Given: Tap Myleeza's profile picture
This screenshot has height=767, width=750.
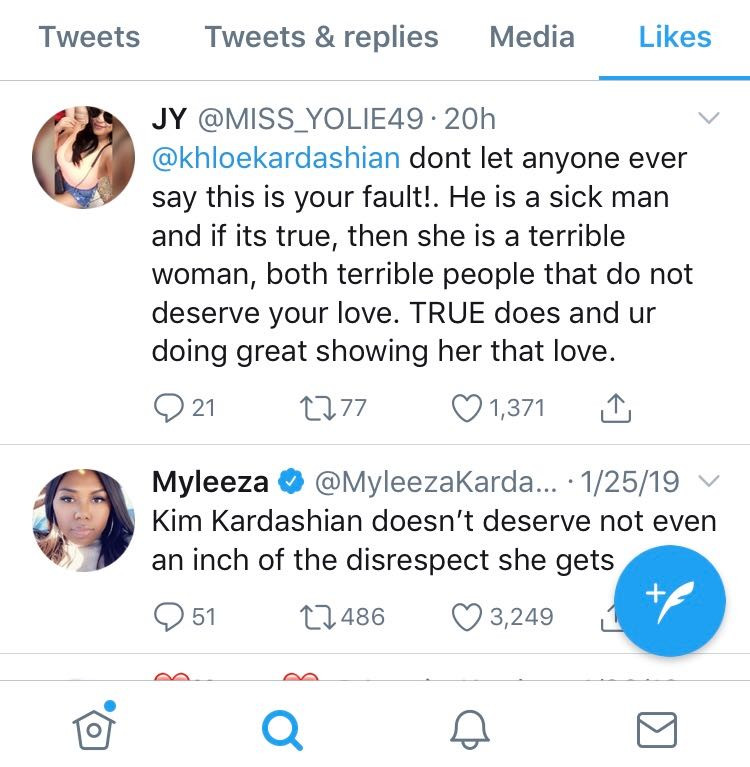Looking at the screenshot, I should [83, 520].
